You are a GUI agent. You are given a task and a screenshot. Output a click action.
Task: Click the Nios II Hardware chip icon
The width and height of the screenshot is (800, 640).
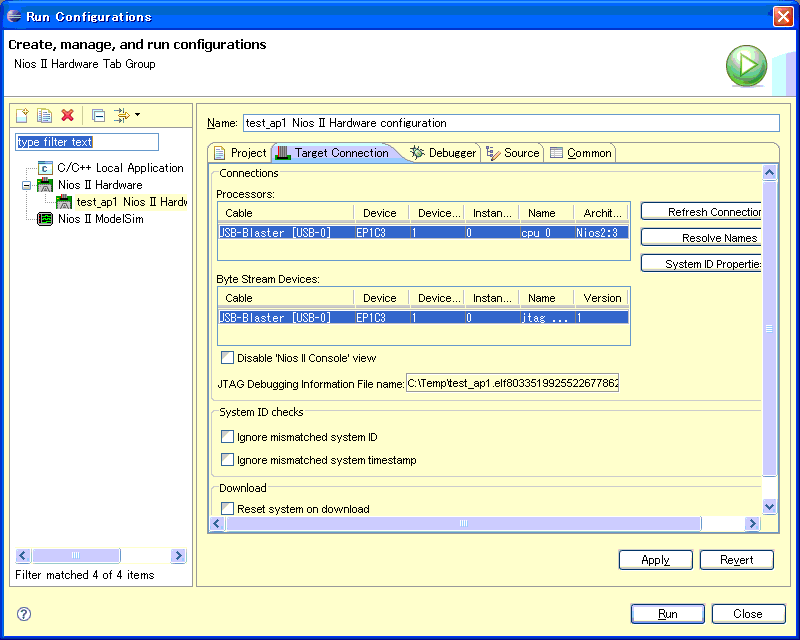click(45, 185)
